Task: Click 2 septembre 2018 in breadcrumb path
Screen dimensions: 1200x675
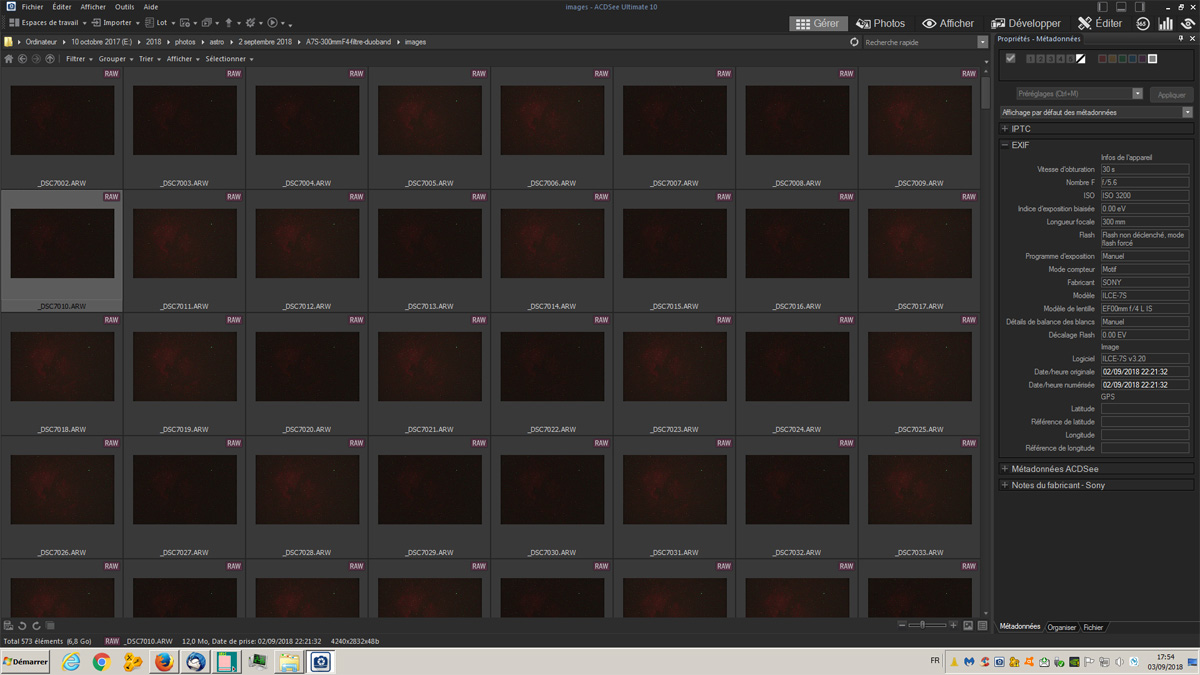Action: point(266,42)
